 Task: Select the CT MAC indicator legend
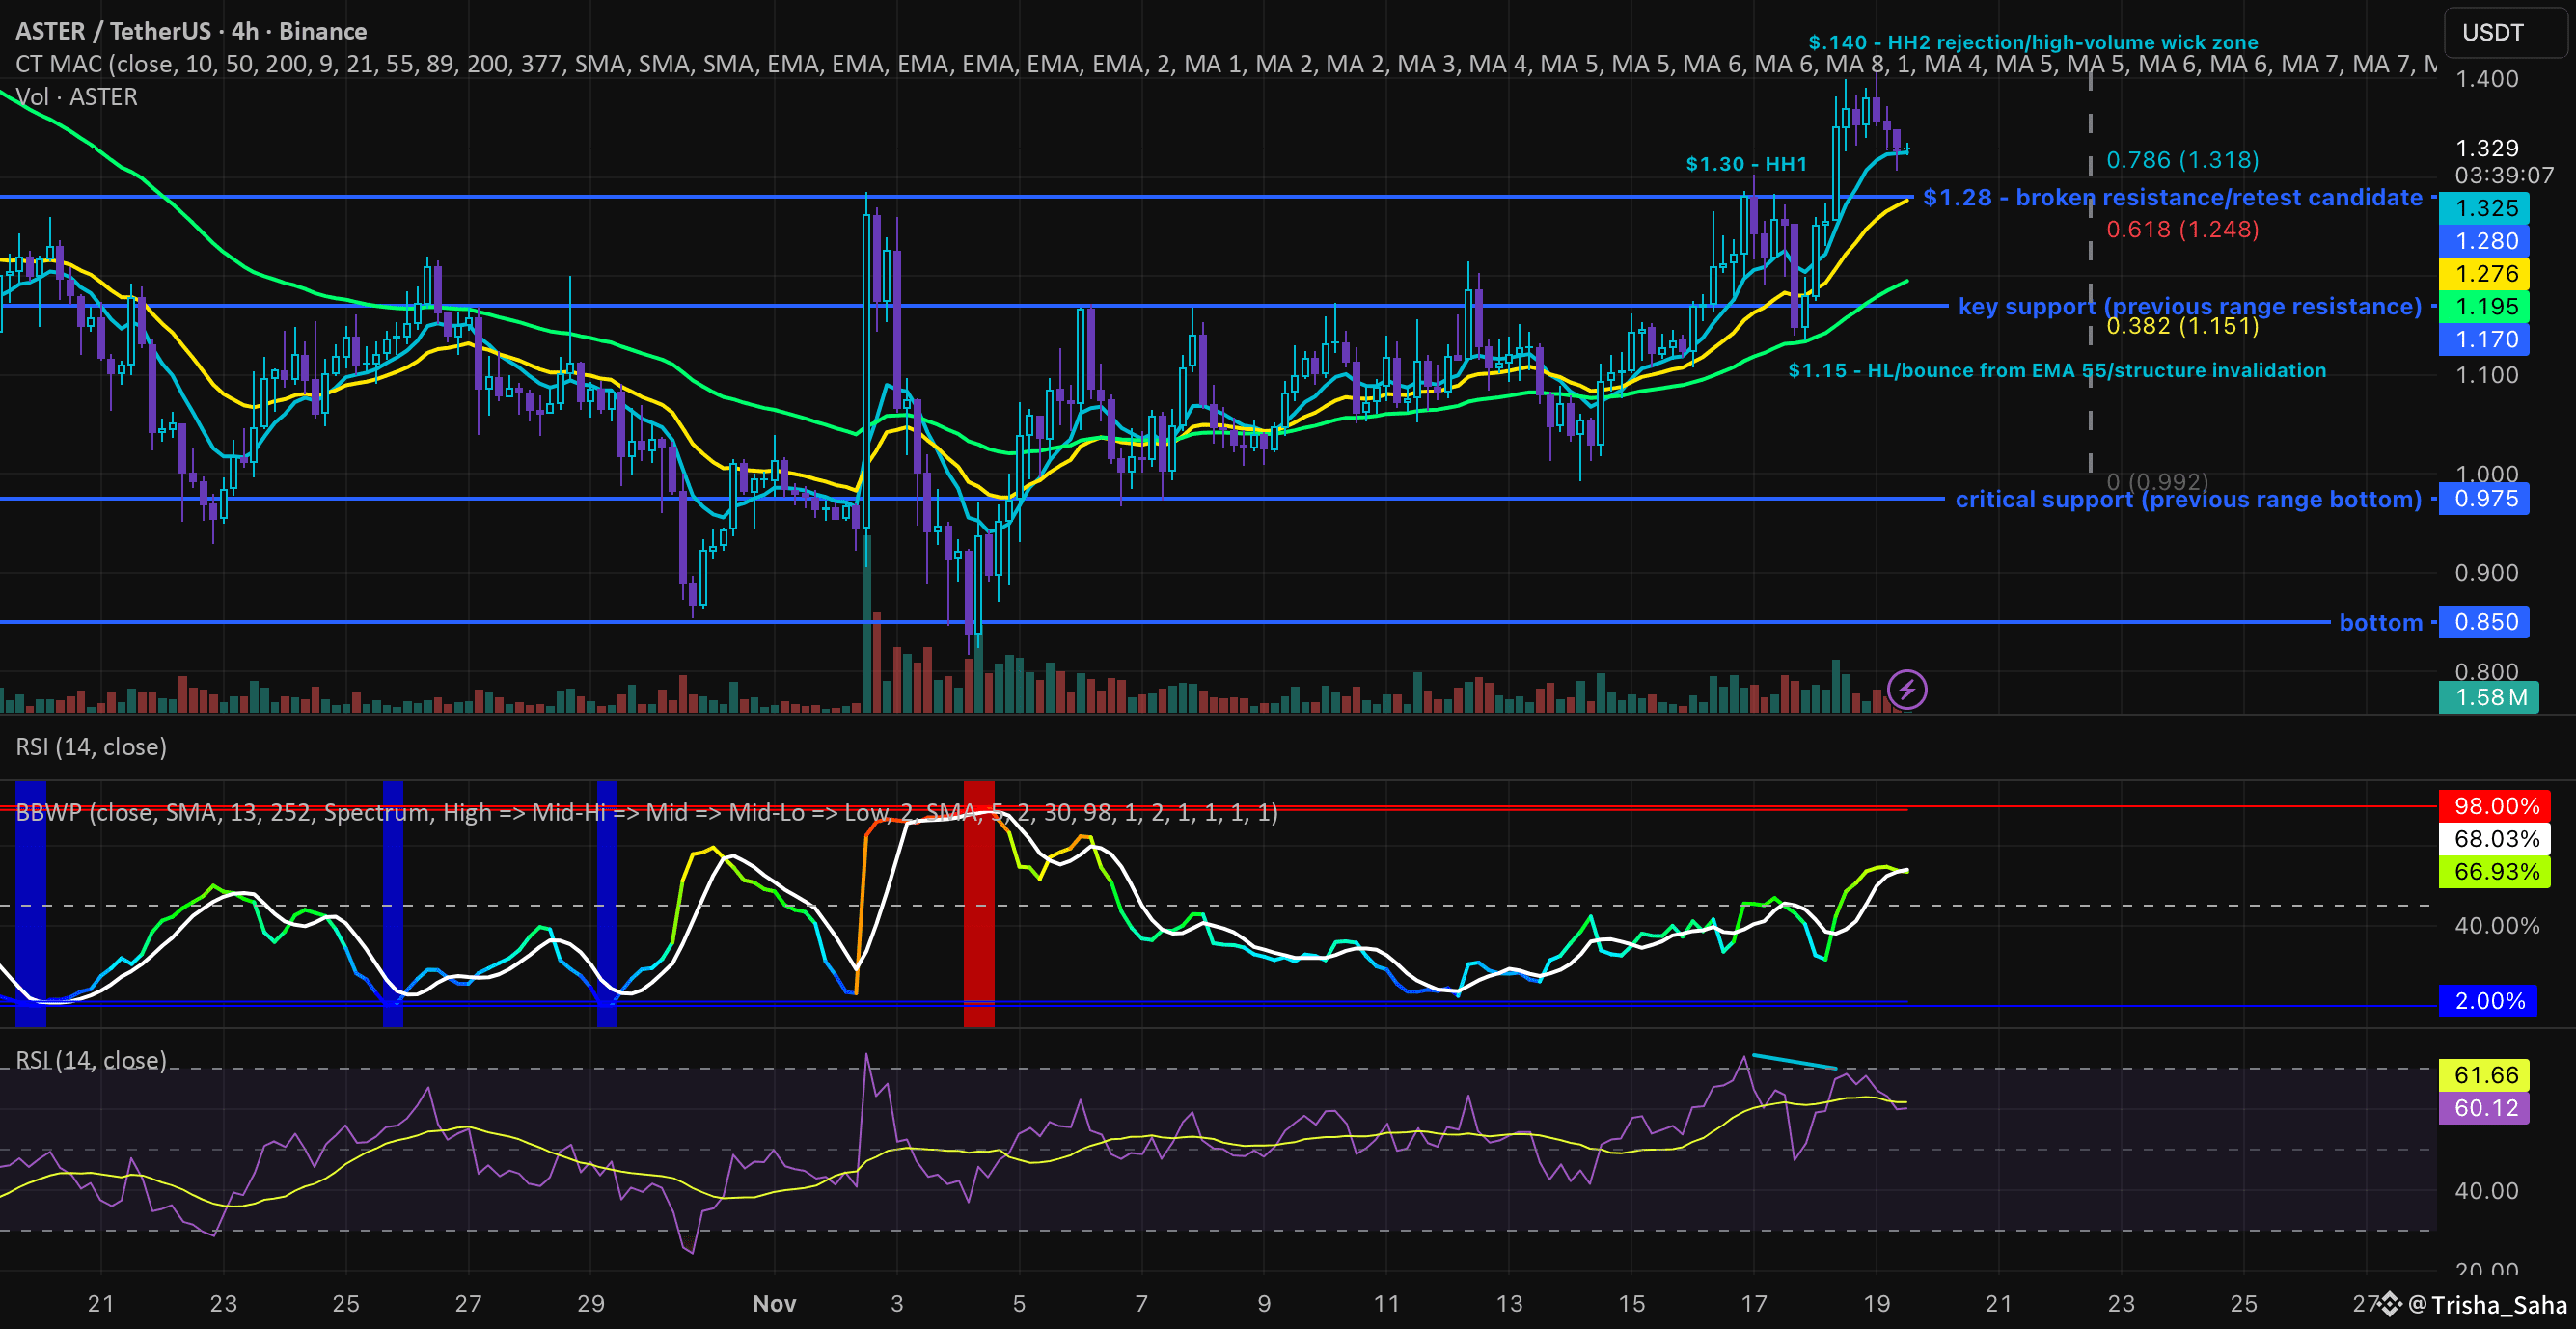click(x=60, y=64)
